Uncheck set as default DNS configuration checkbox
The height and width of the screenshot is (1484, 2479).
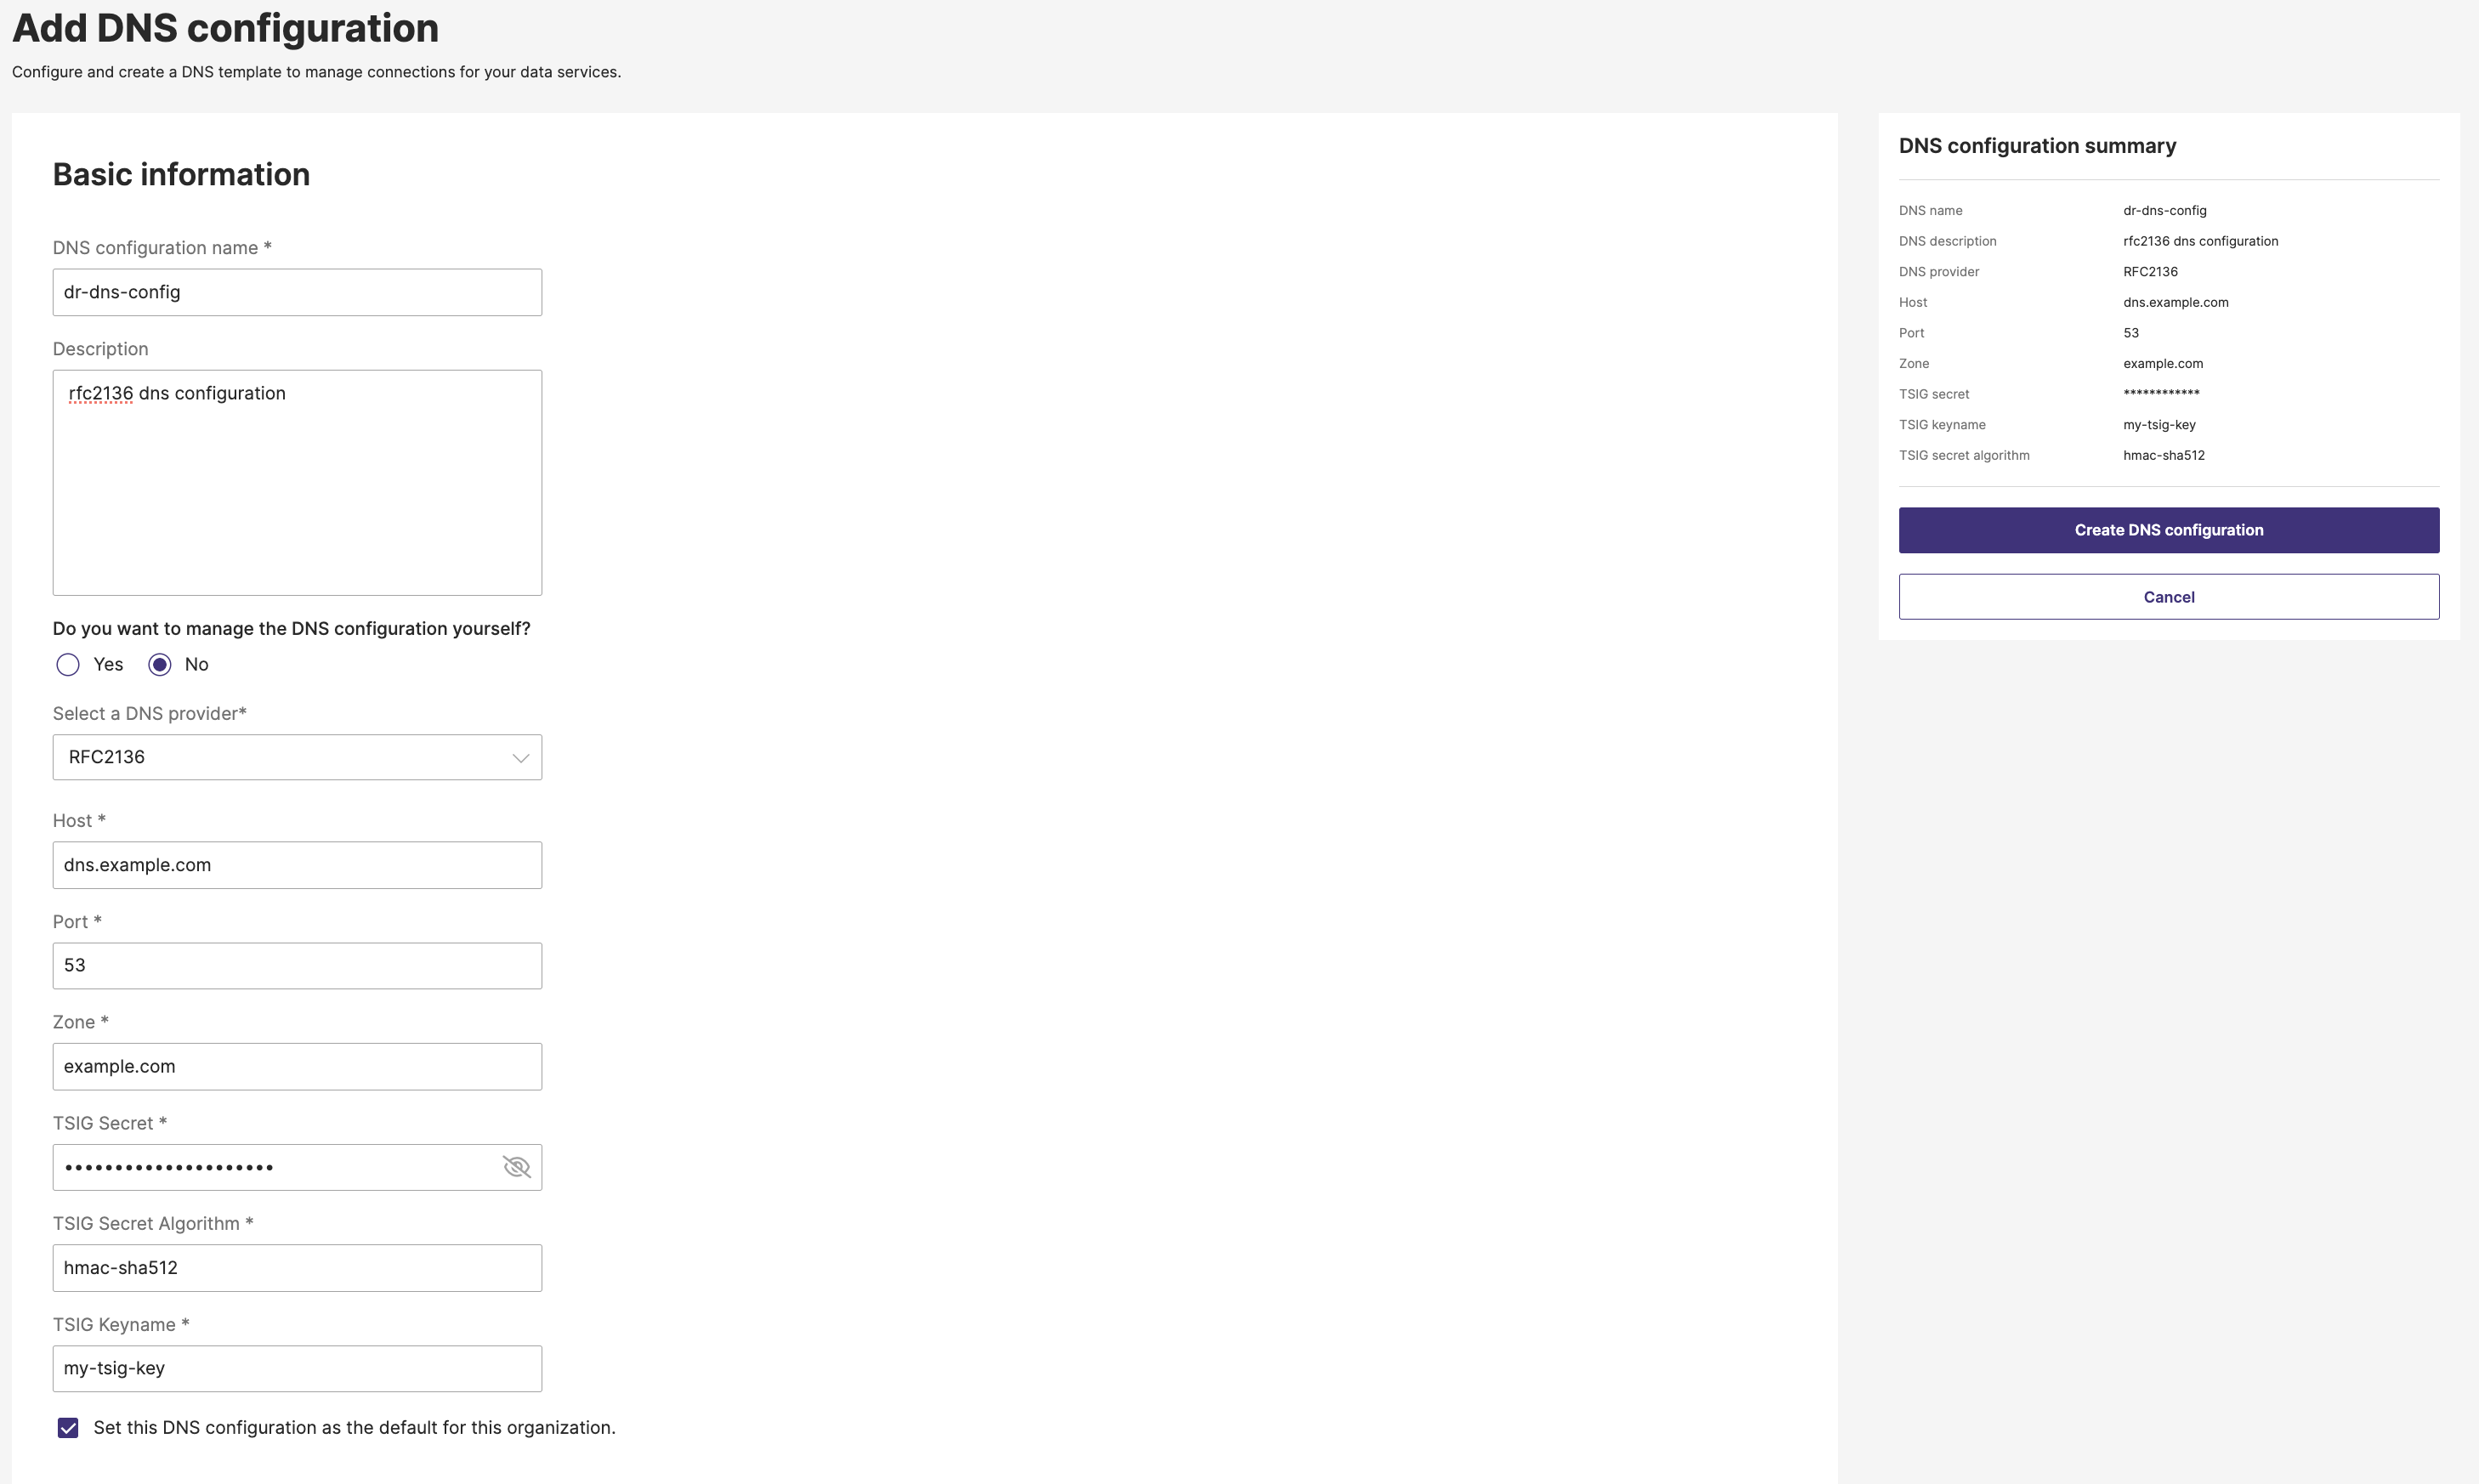[x=68, y=1428]
